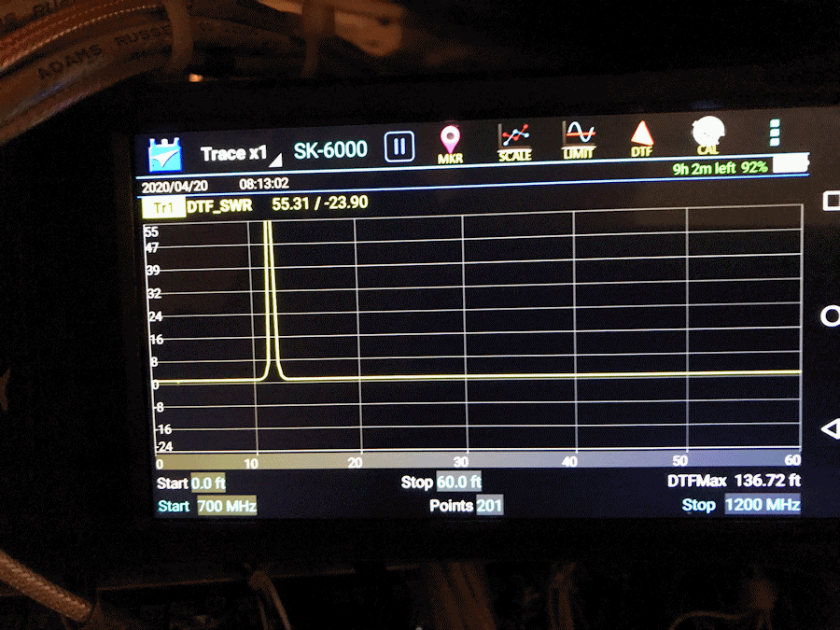Open the green three-dot overflow menu
This screenshot has width=840, height=630.
(x=774, y=133)
